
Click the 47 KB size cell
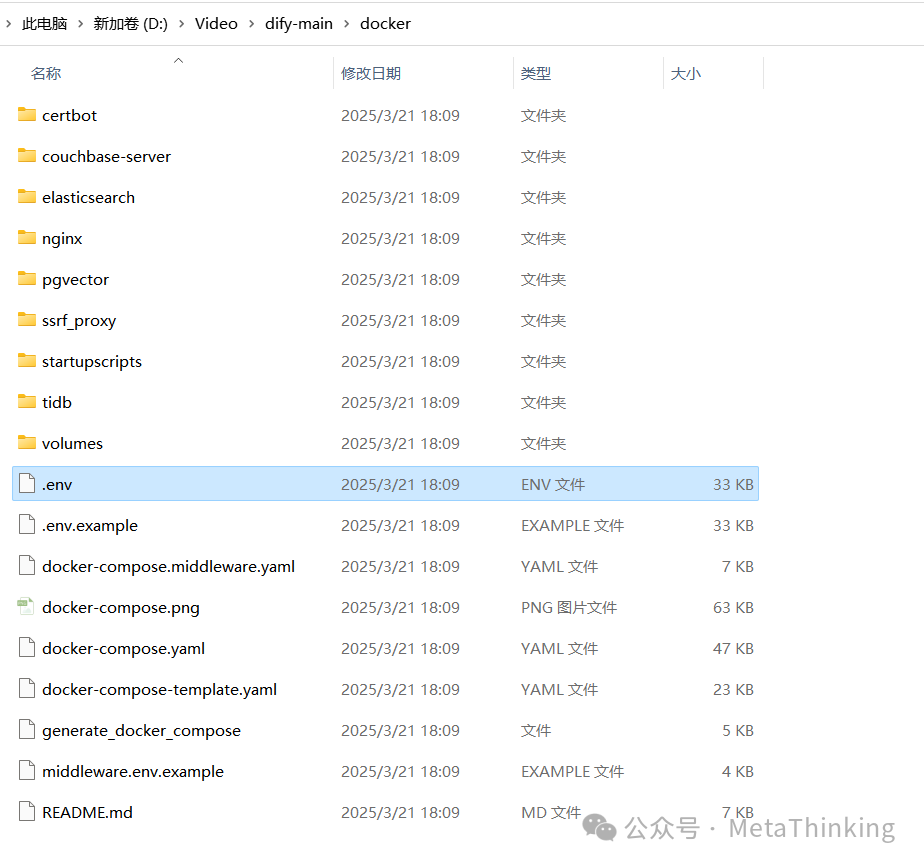tap(733, 648)
